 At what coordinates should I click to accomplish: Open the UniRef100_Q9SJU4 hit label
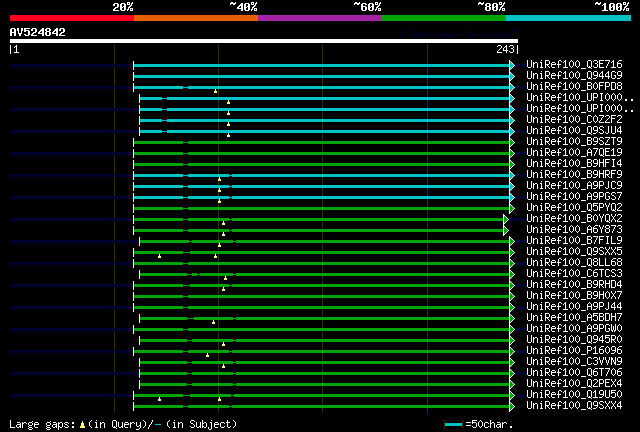[574, 130]
